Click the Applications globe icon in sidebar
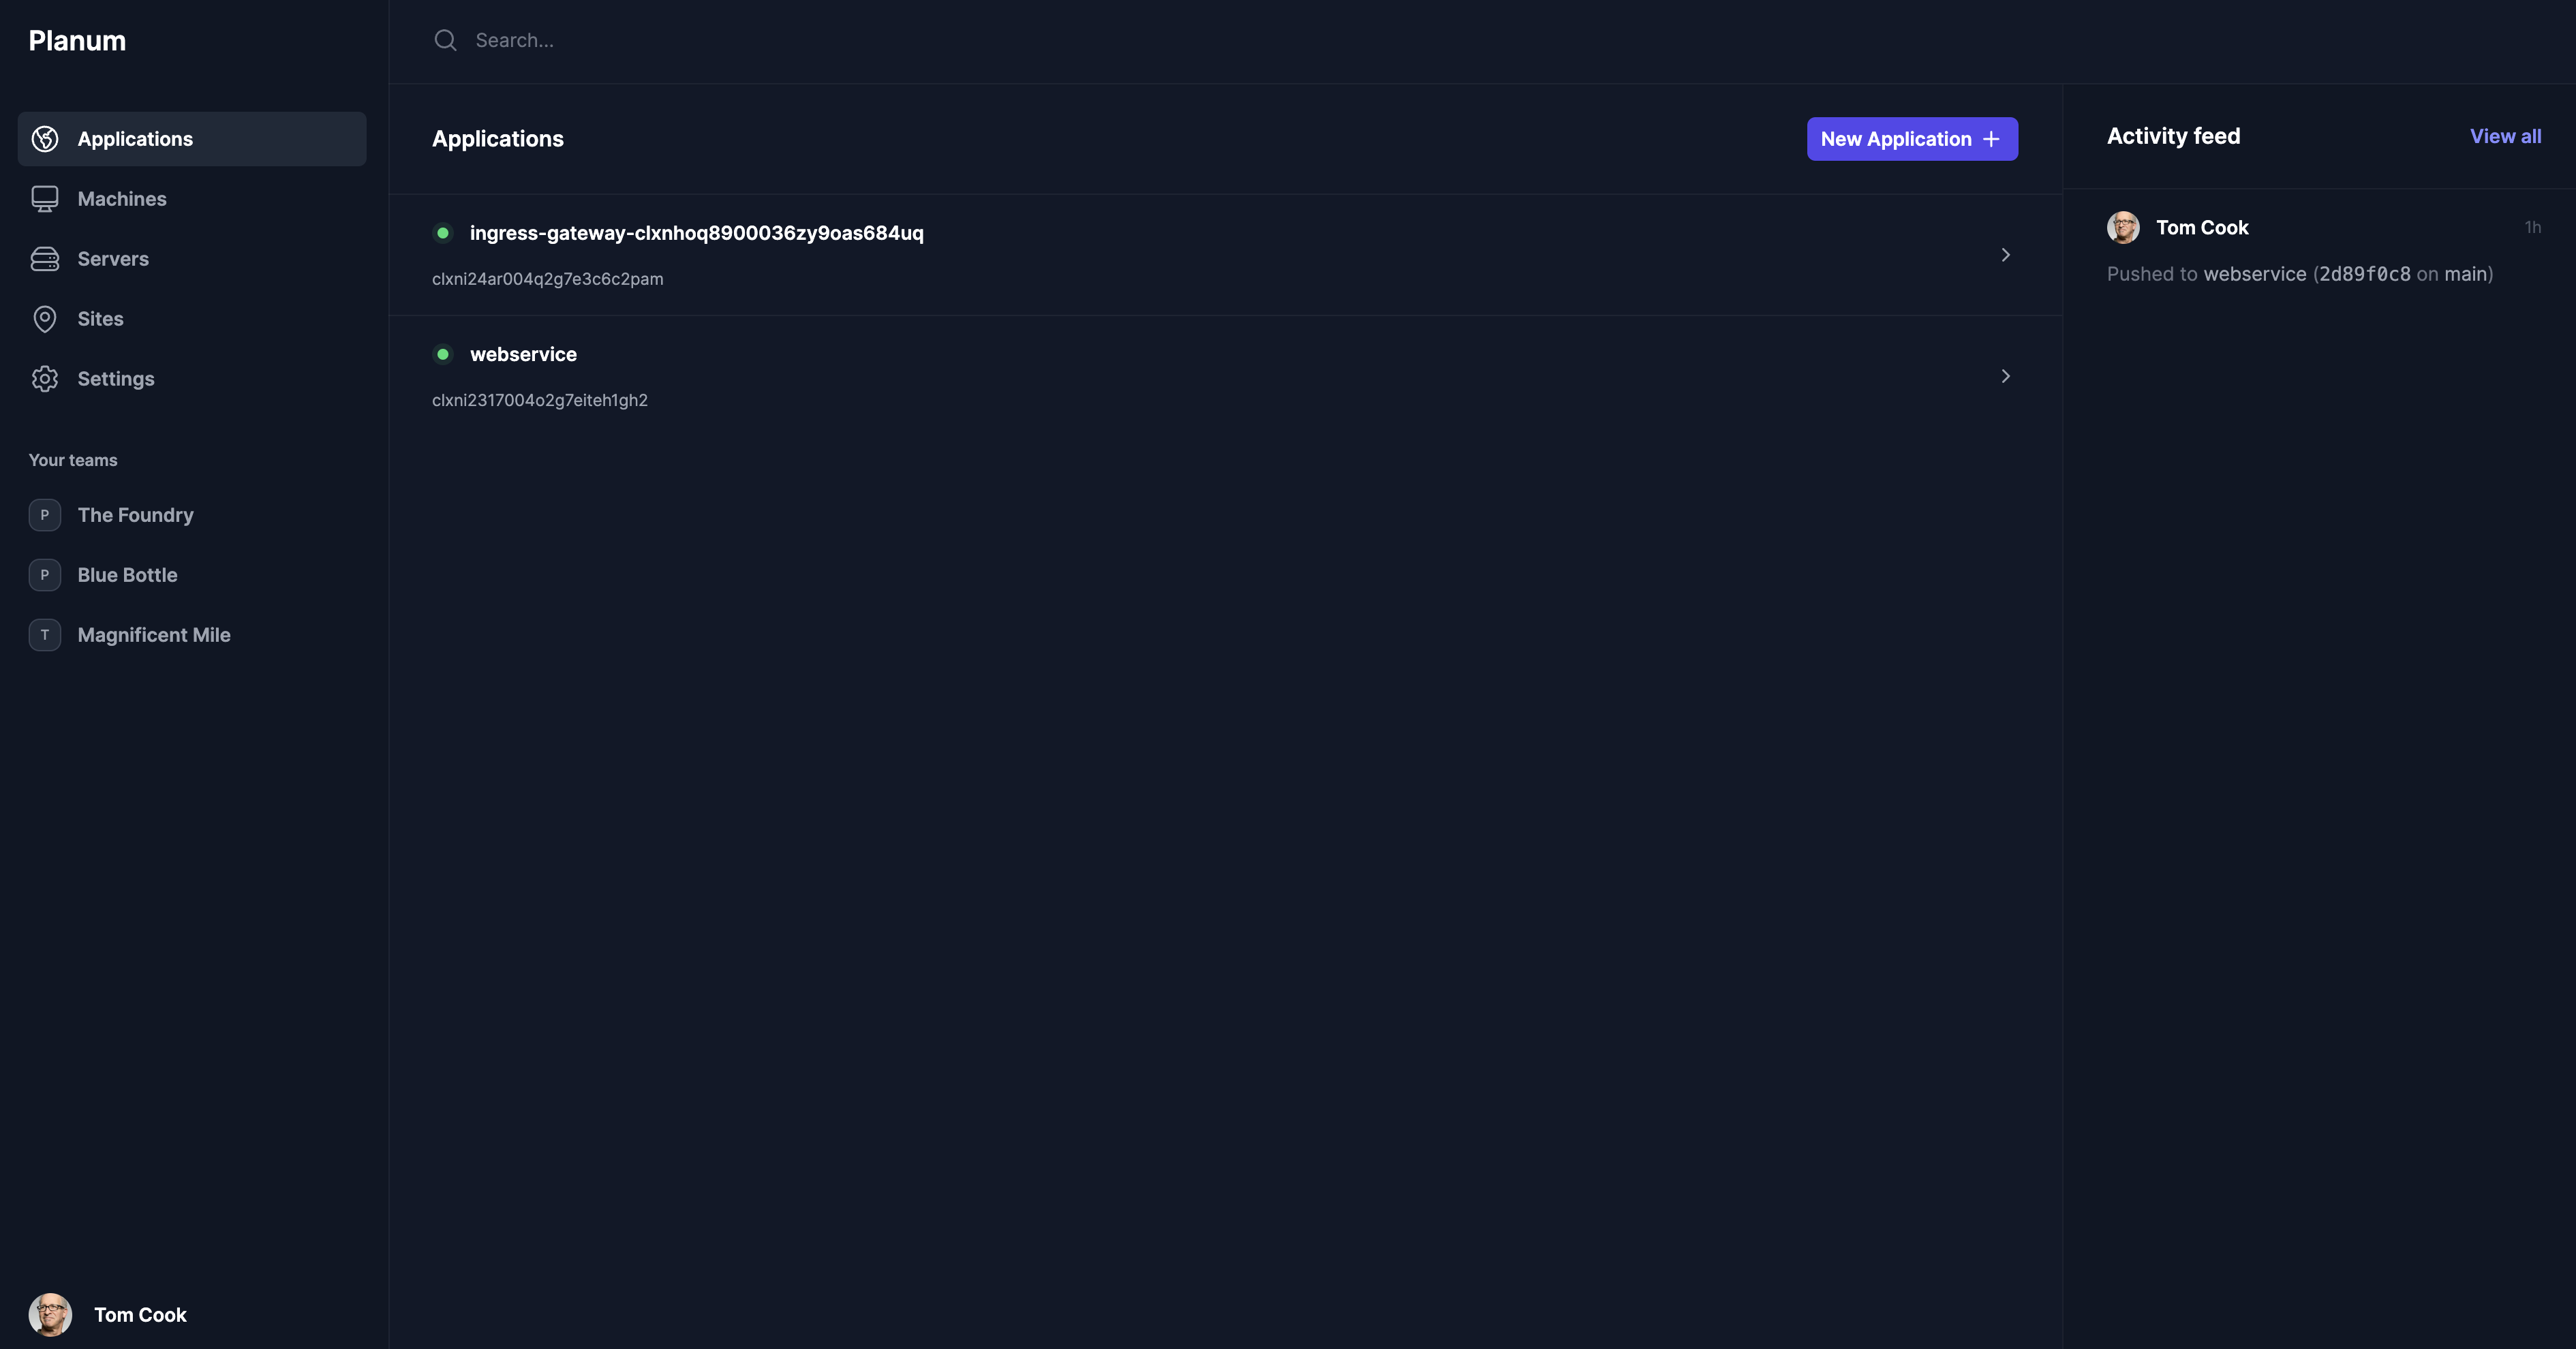The height and width of the screenshot is (1349, 2576). click(x=45, y=139)
